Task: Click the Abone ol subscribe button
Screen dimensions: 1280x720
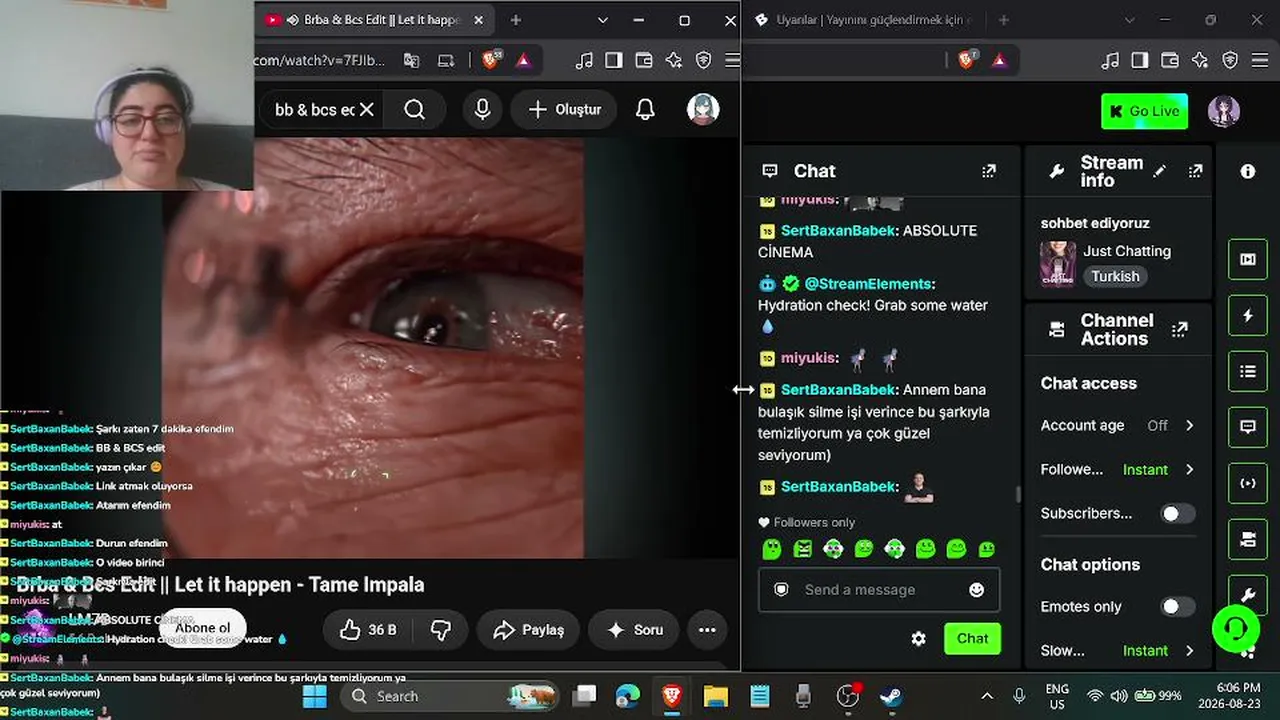Action: pos(202,628)
